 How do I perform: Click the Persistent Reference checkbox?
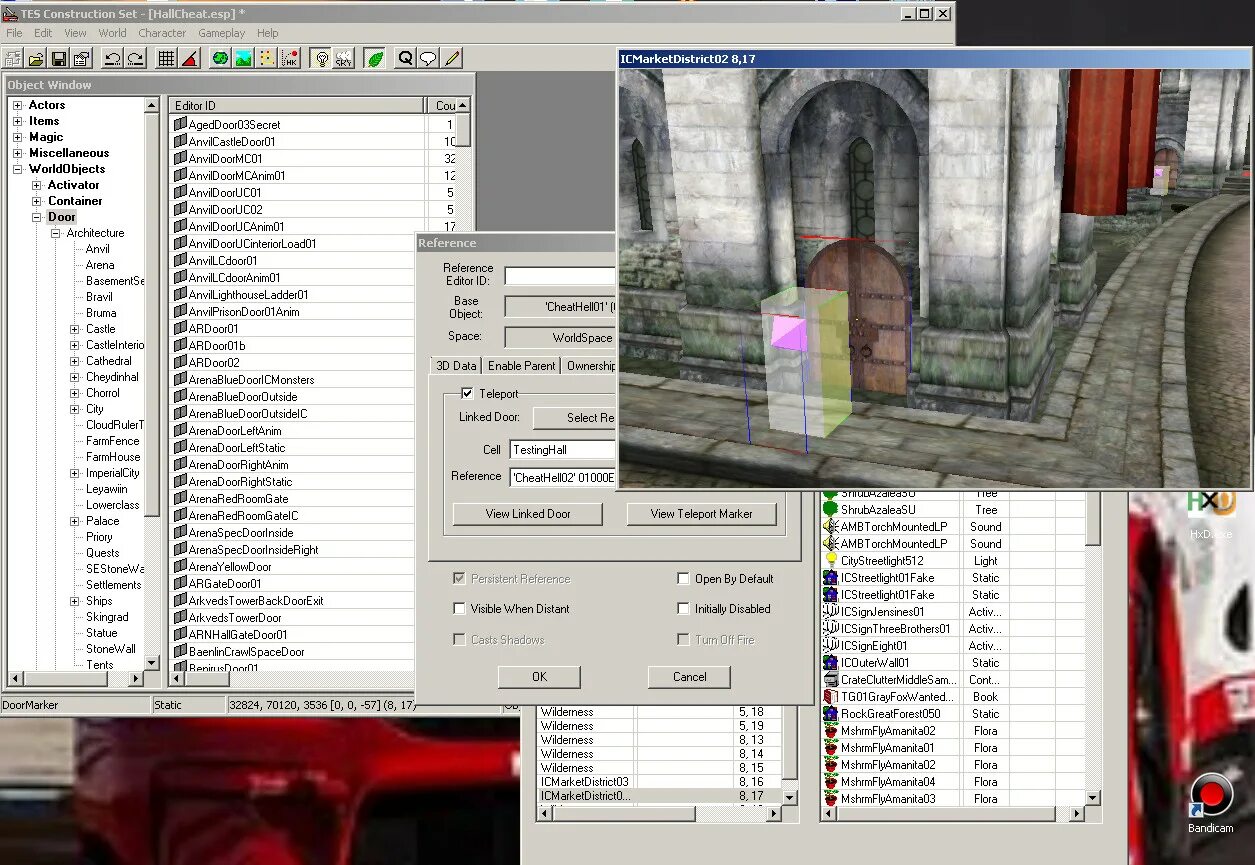point(459,579)
